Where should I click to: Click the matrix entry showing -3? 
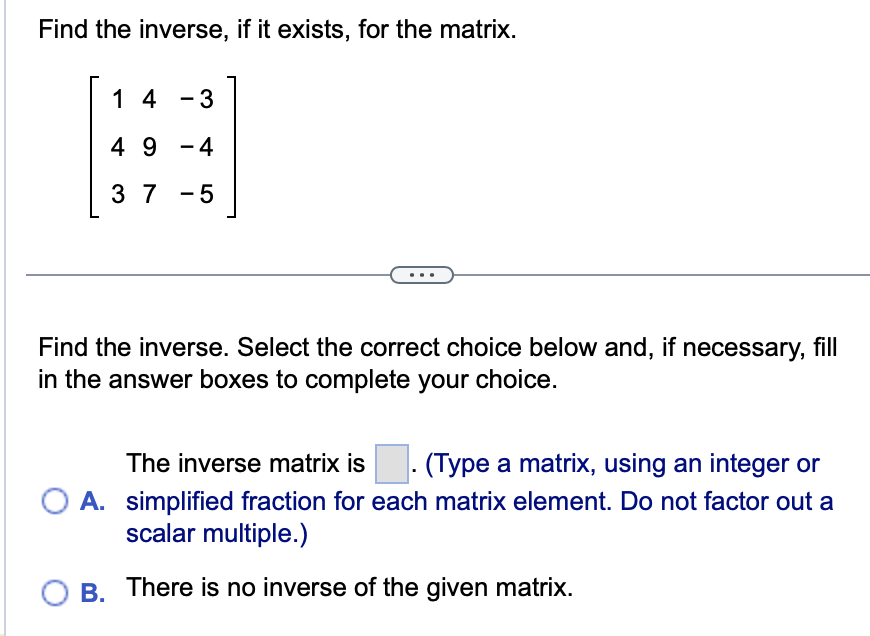point(199,100)
